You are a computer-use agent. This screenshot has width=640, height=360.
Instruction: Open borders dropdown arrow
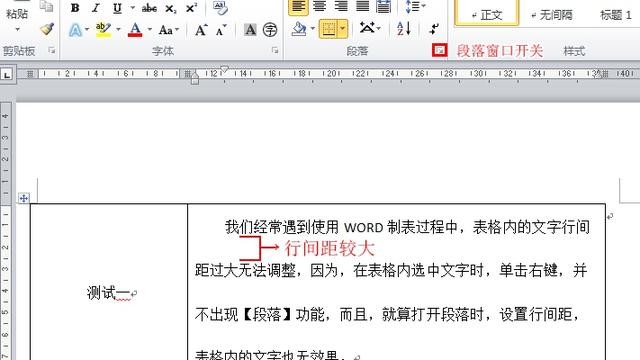click(x=343, y=29)
